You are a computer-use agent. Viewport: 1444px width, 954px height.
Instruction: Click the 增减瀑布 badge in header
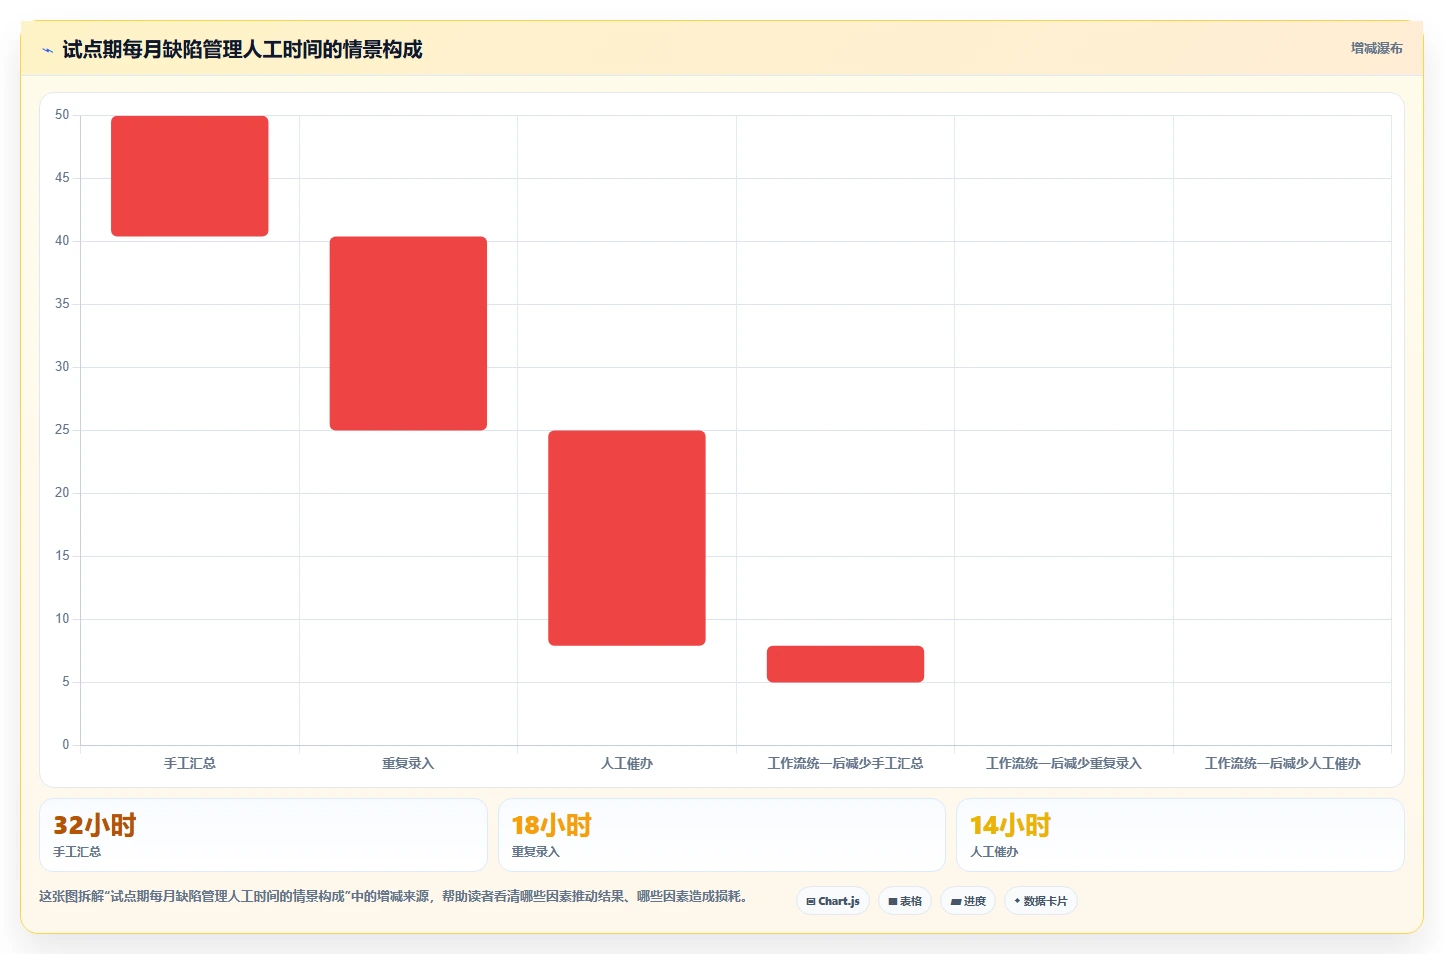(1376, 48)
